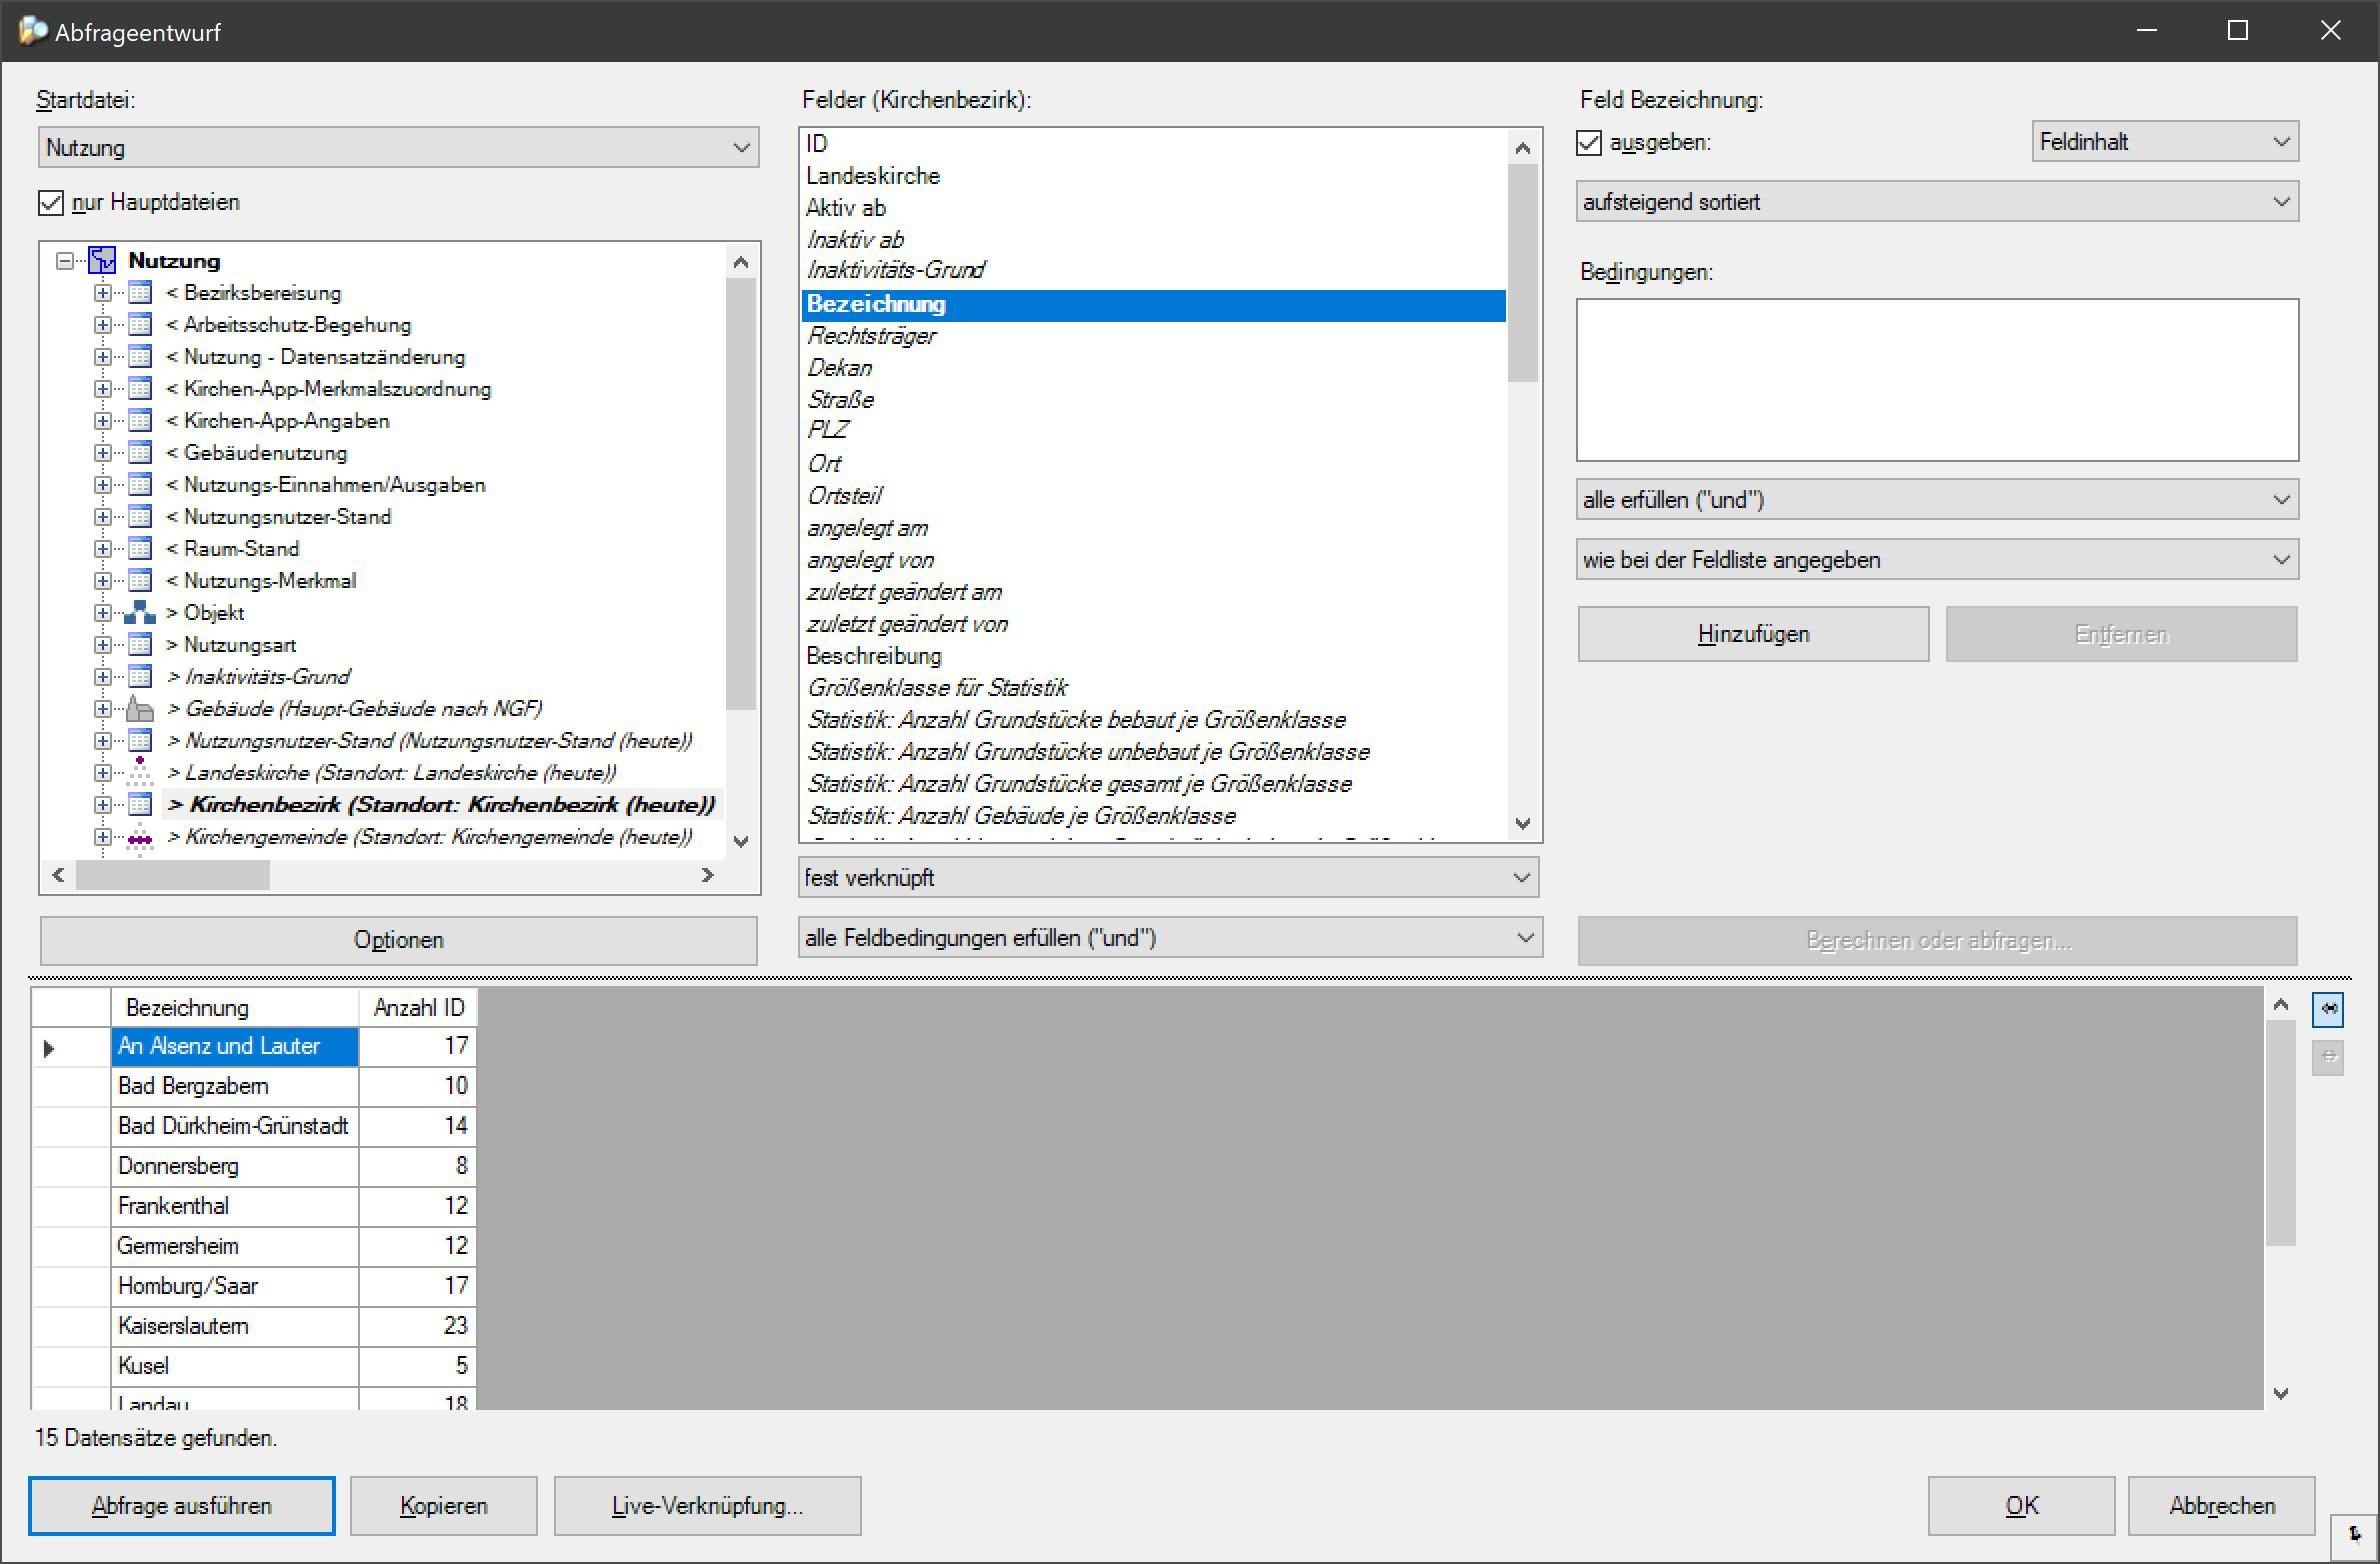Click the icon beside Landeskirche (Standort)
Screen dimensions: 2380x1564
(x=140, y=773)
